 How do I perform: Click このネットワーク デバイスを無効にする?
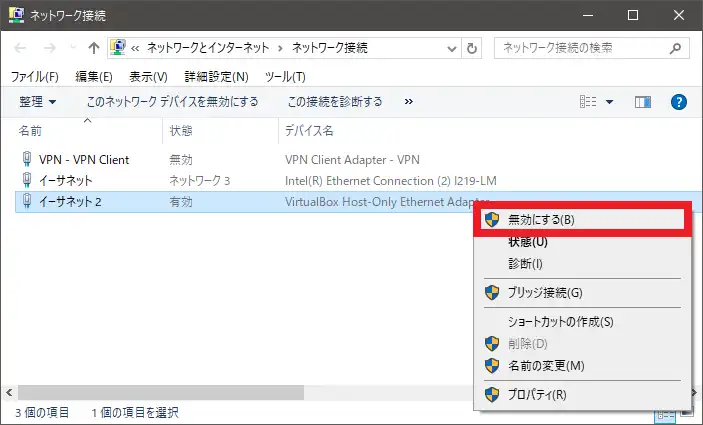pos(173,102)
